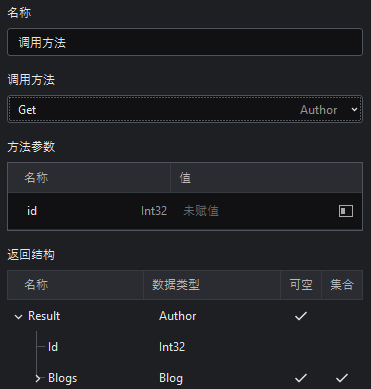Select the id parameter row
The height and width of the screenshot is (389, 371).
[185, 211]
